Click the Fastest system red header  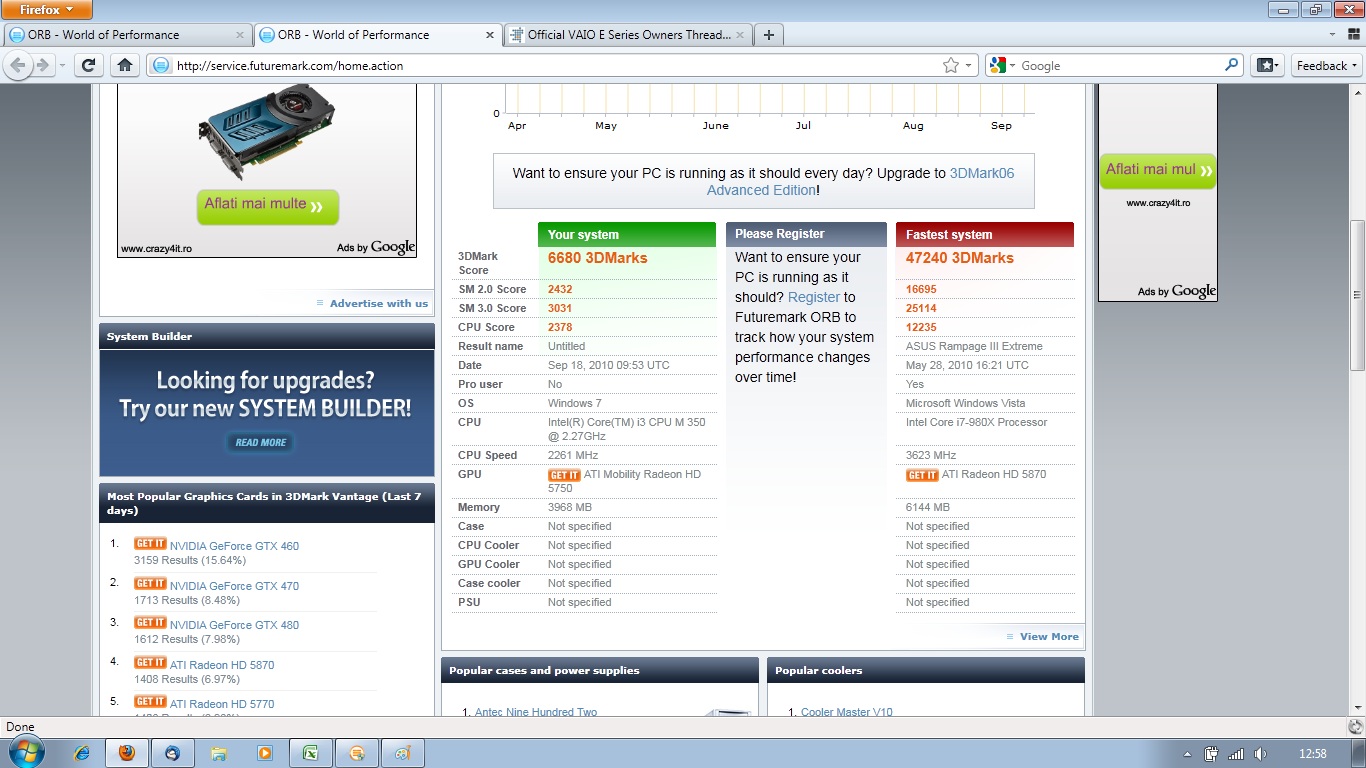coord(985,234)
